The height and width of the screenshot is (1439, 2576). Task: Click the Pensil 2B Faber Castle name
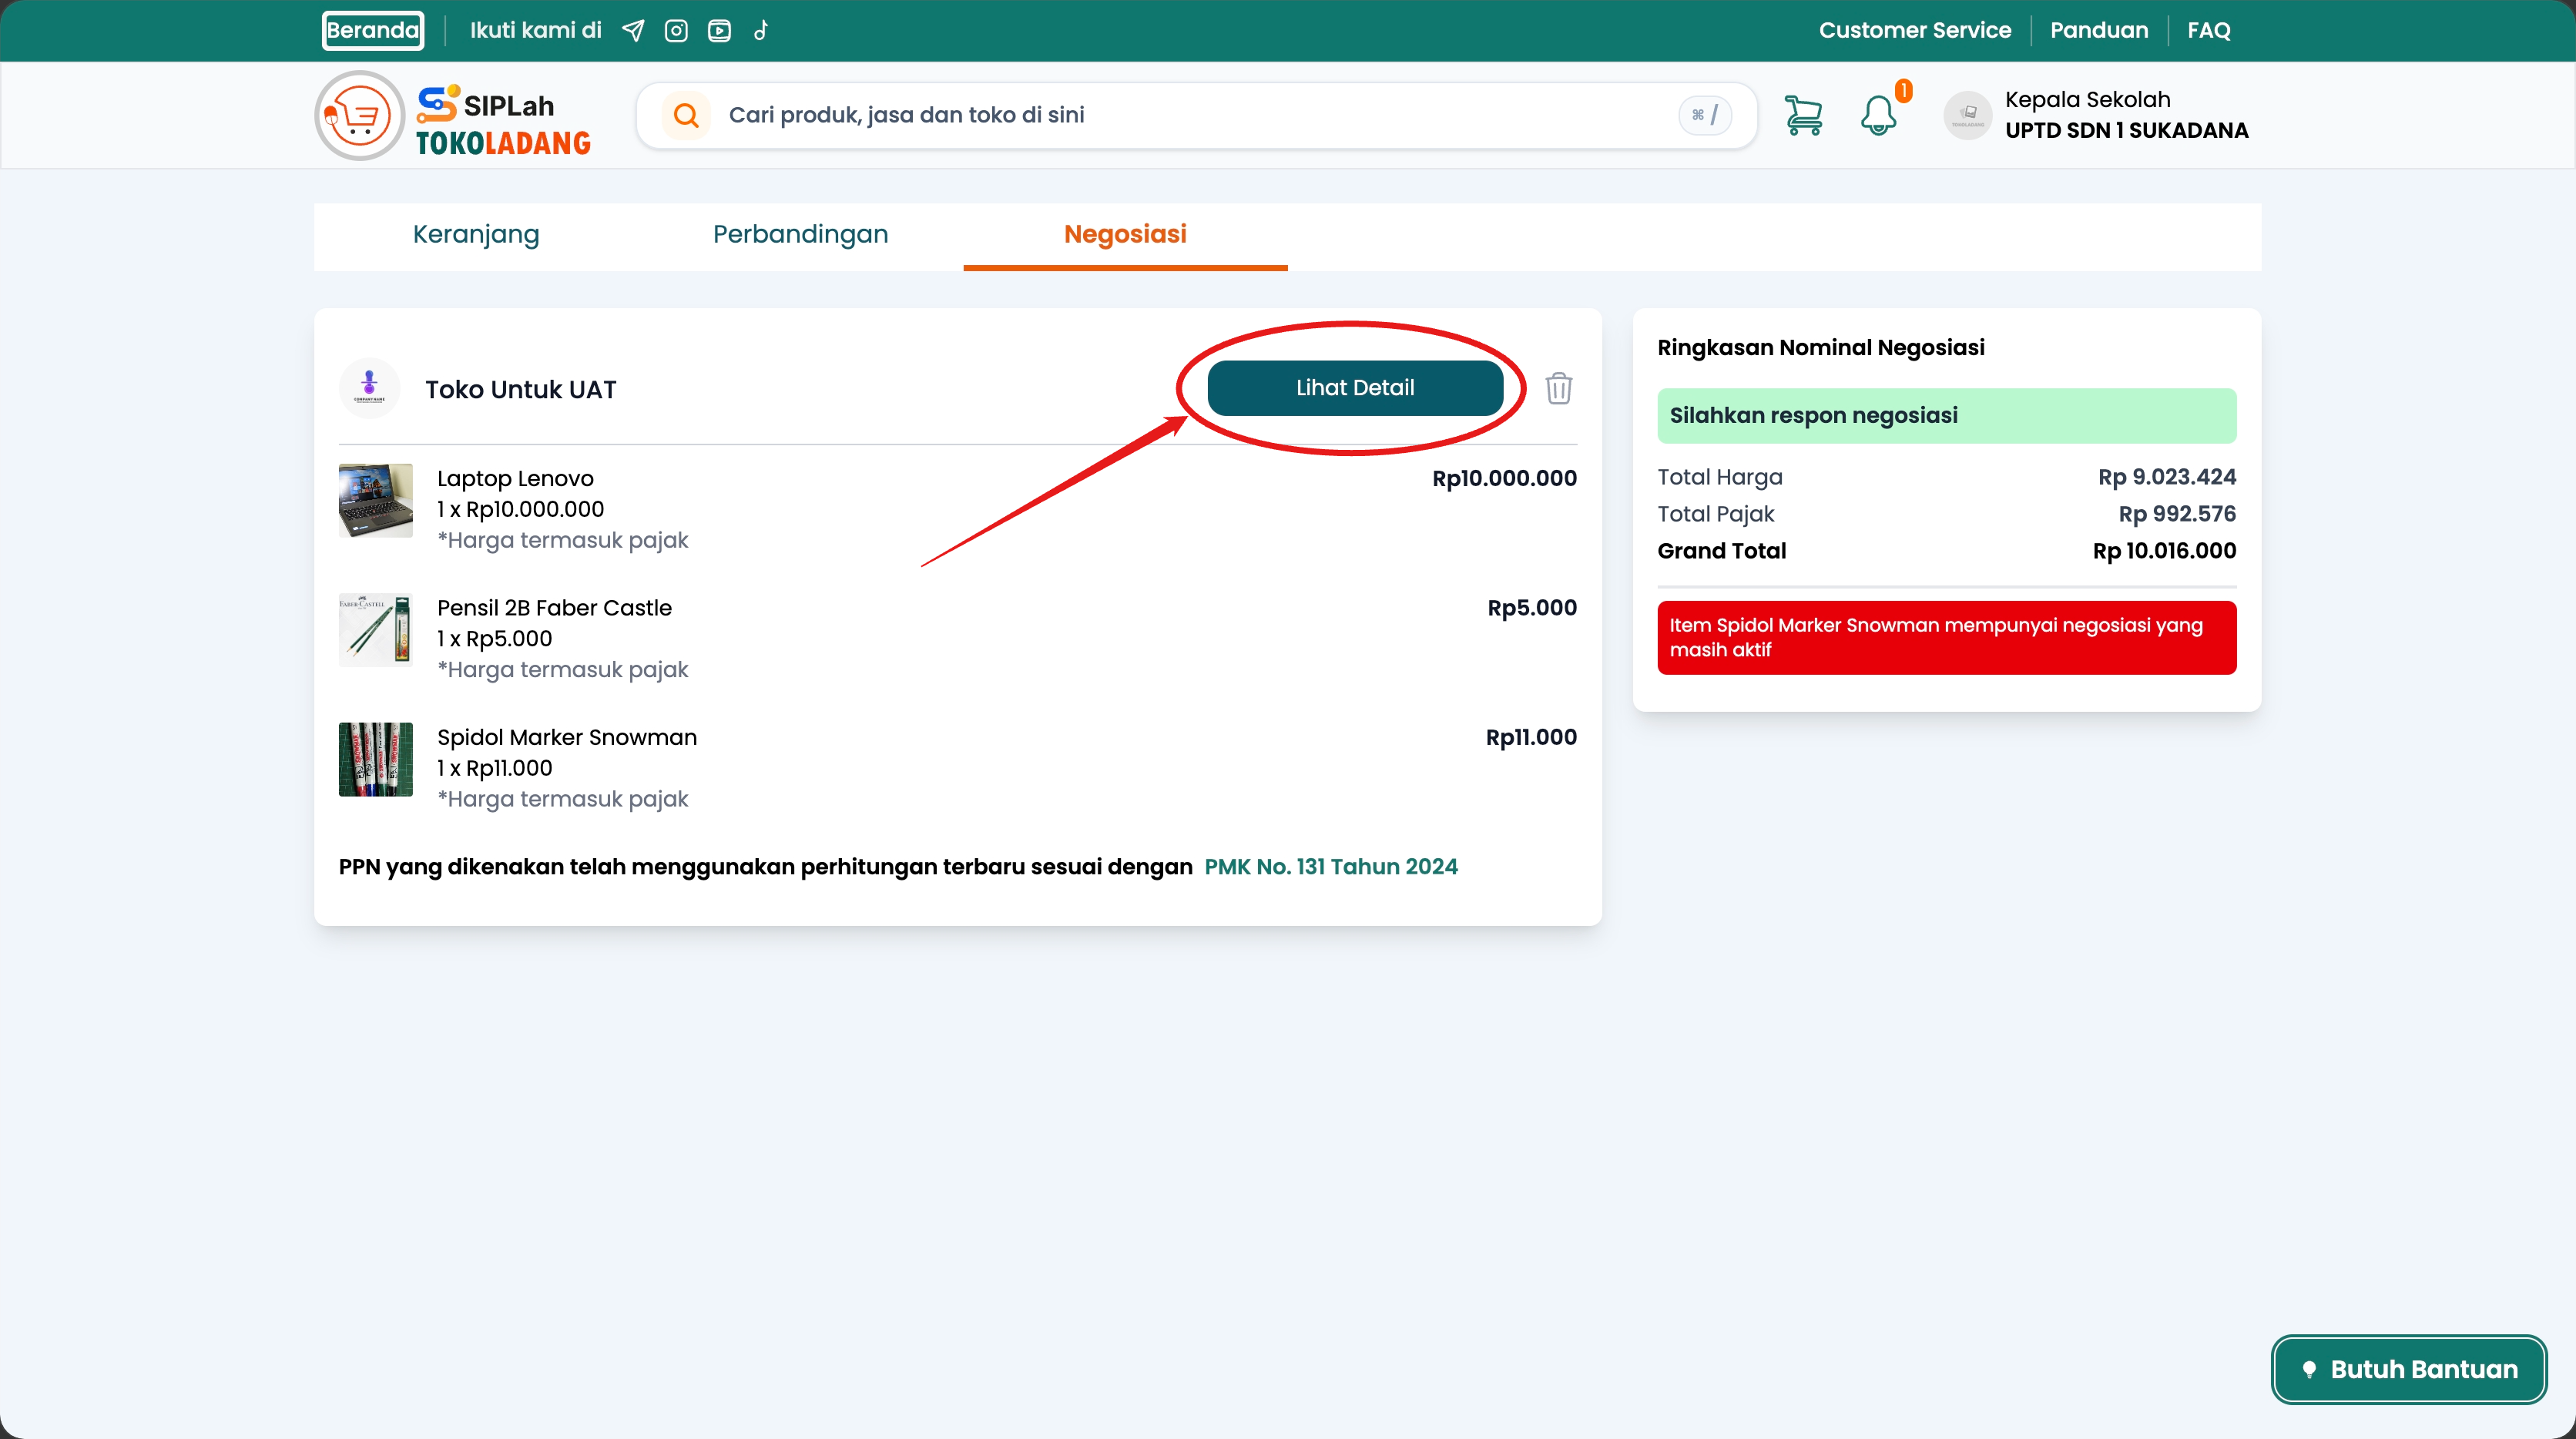click(x=554, y=608)
